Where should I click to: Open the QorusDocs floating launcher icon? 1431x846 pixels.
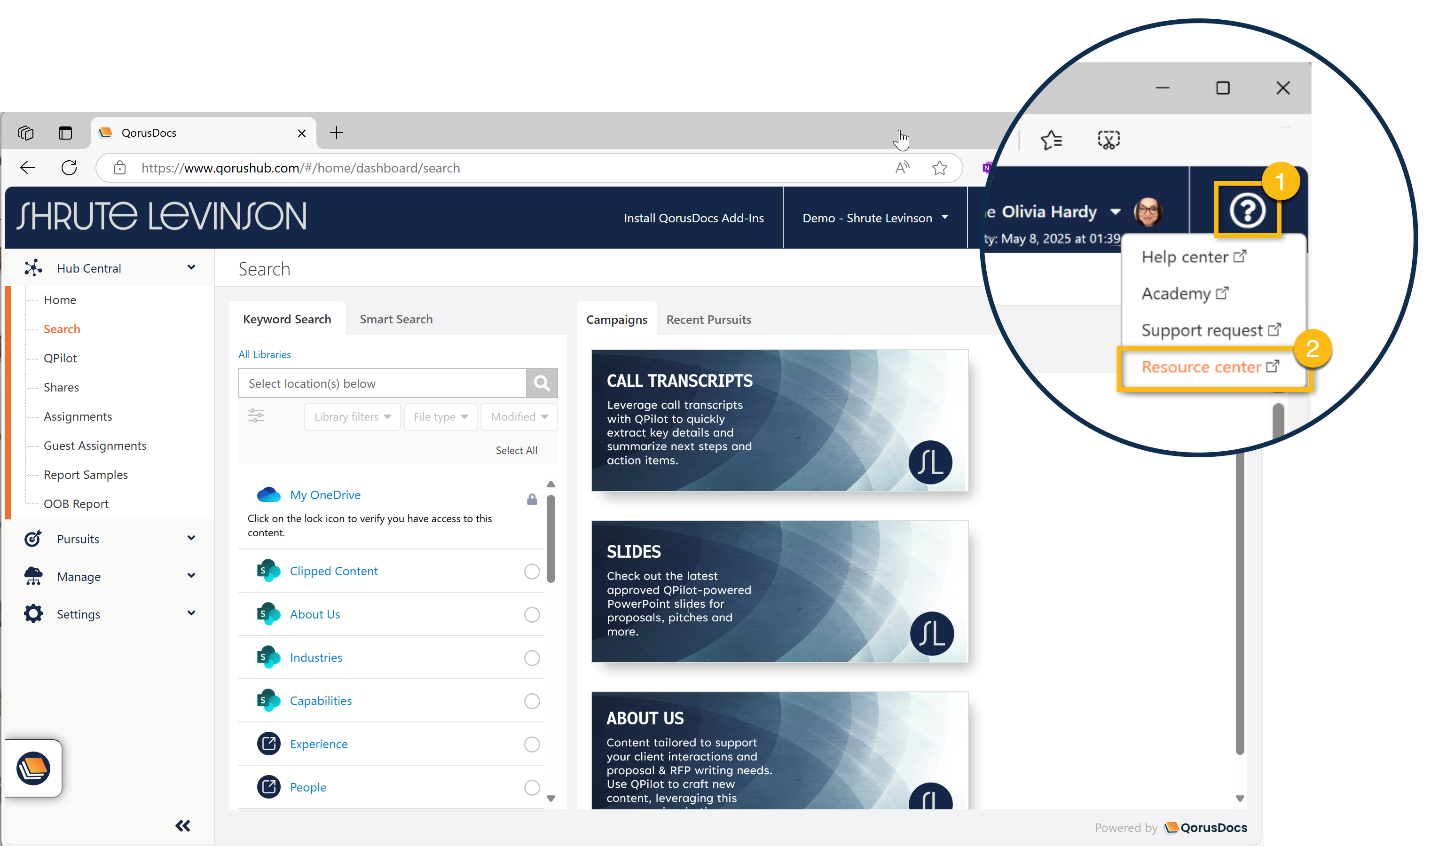(x=33, y=768)
